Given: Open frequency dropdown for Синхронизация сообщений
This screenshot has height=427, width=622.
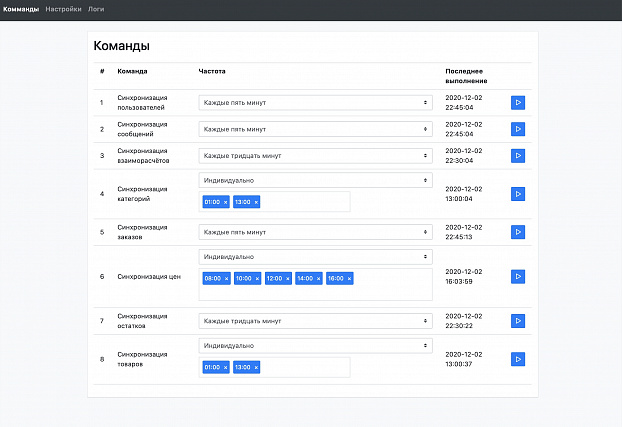Looking at the screenshot, I should tap(315, 129).
